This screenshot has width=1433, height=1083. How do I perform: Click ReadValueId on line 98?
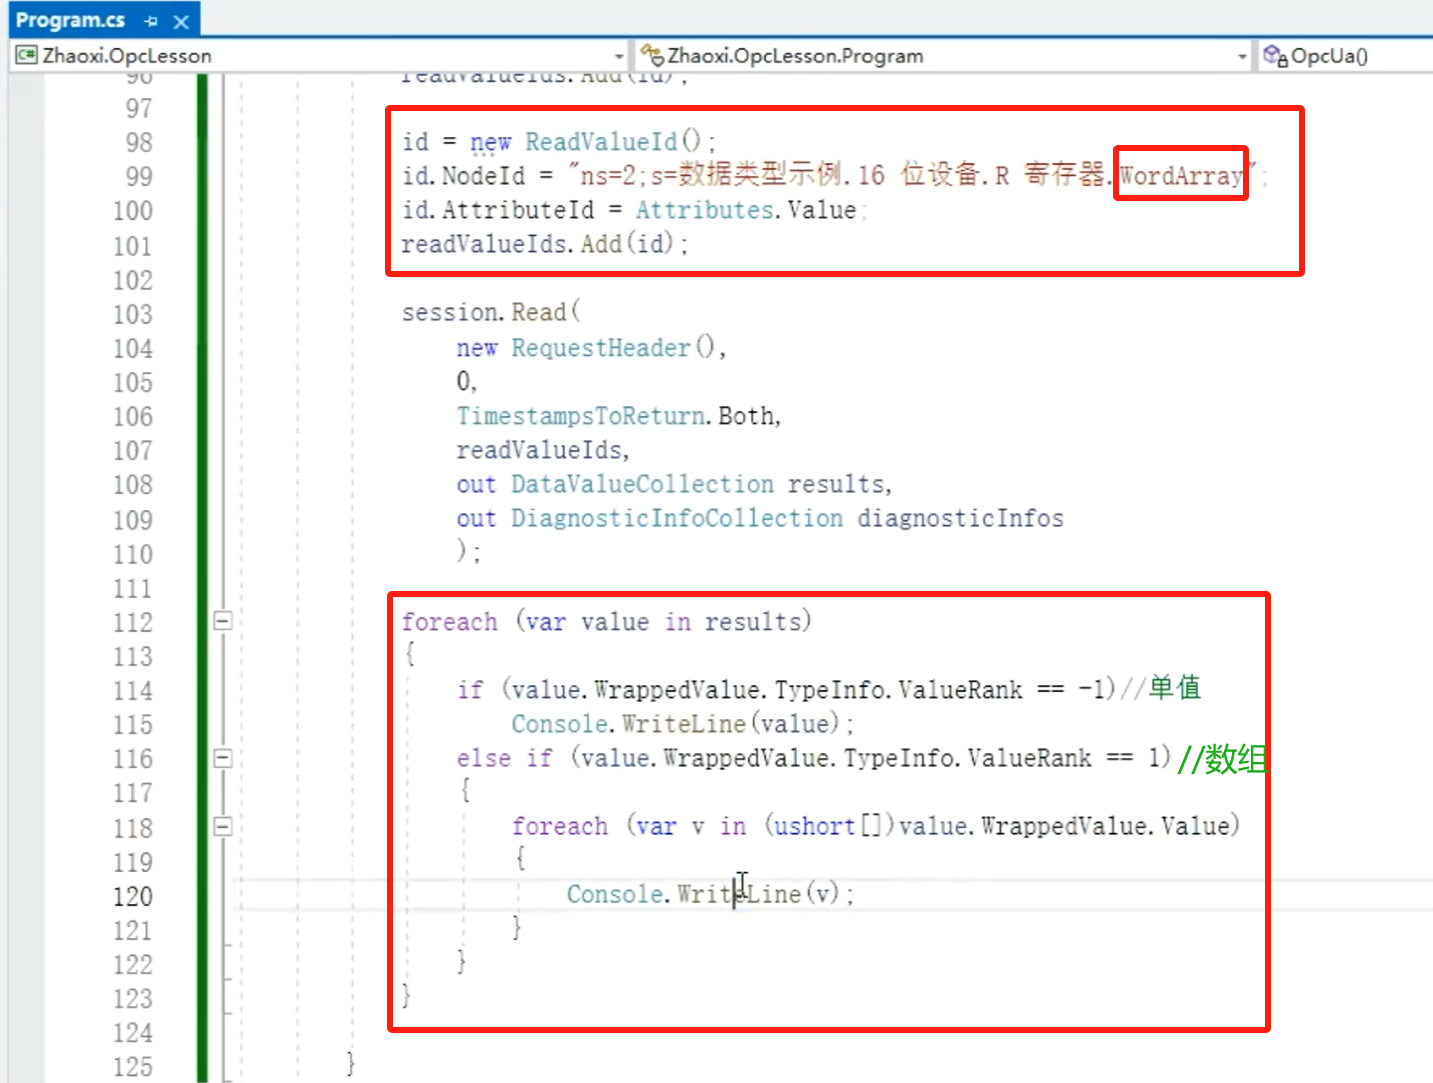[601, 142]
